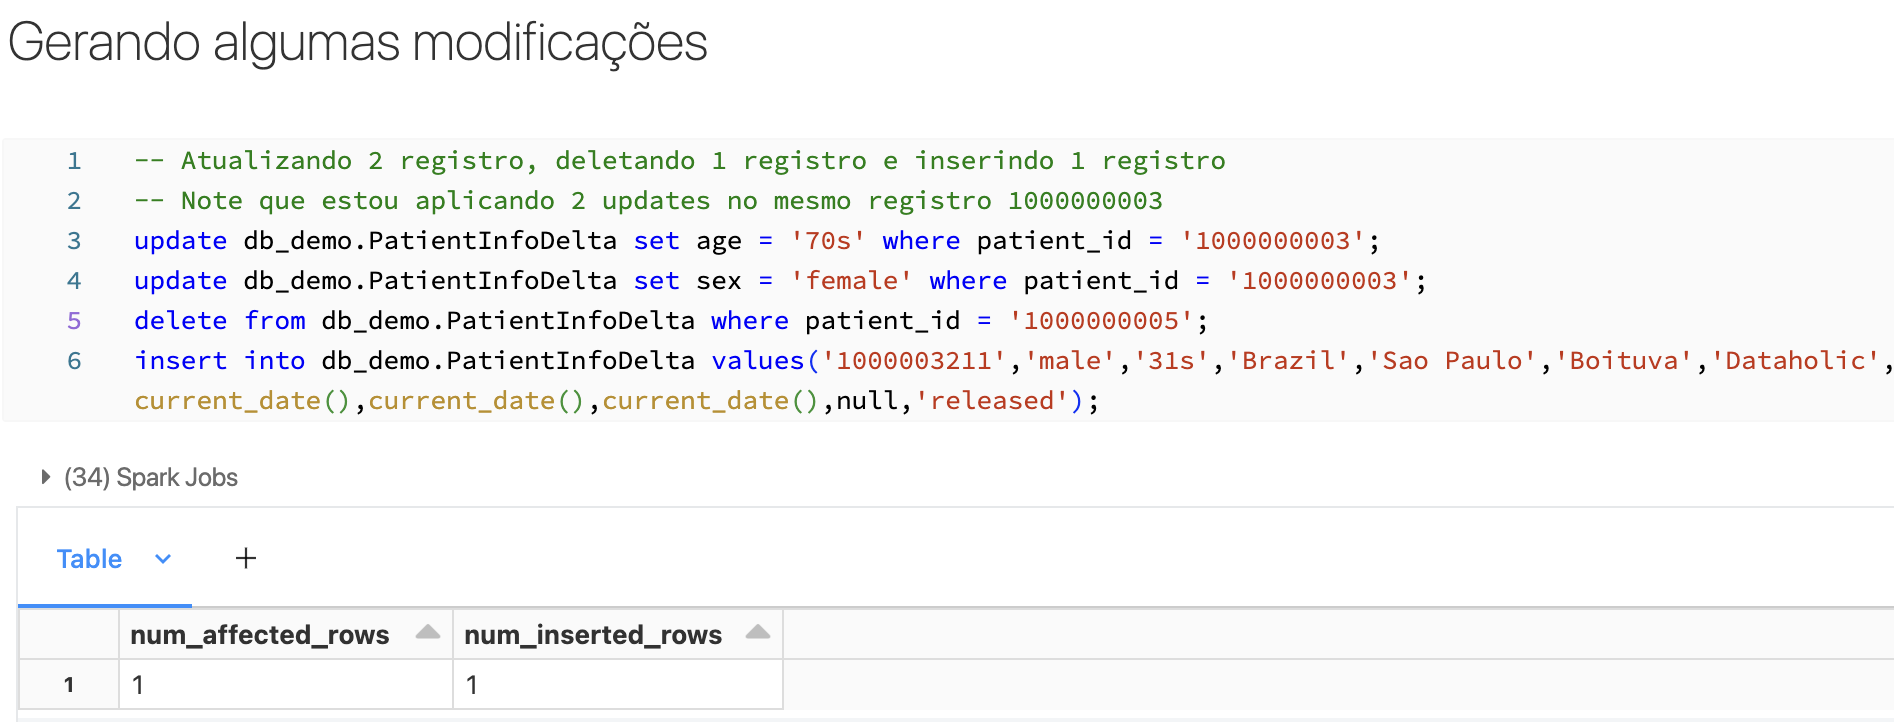Select the num_inserted_rows value cell
1894x722 pixels.
click(x=618, y=685)
